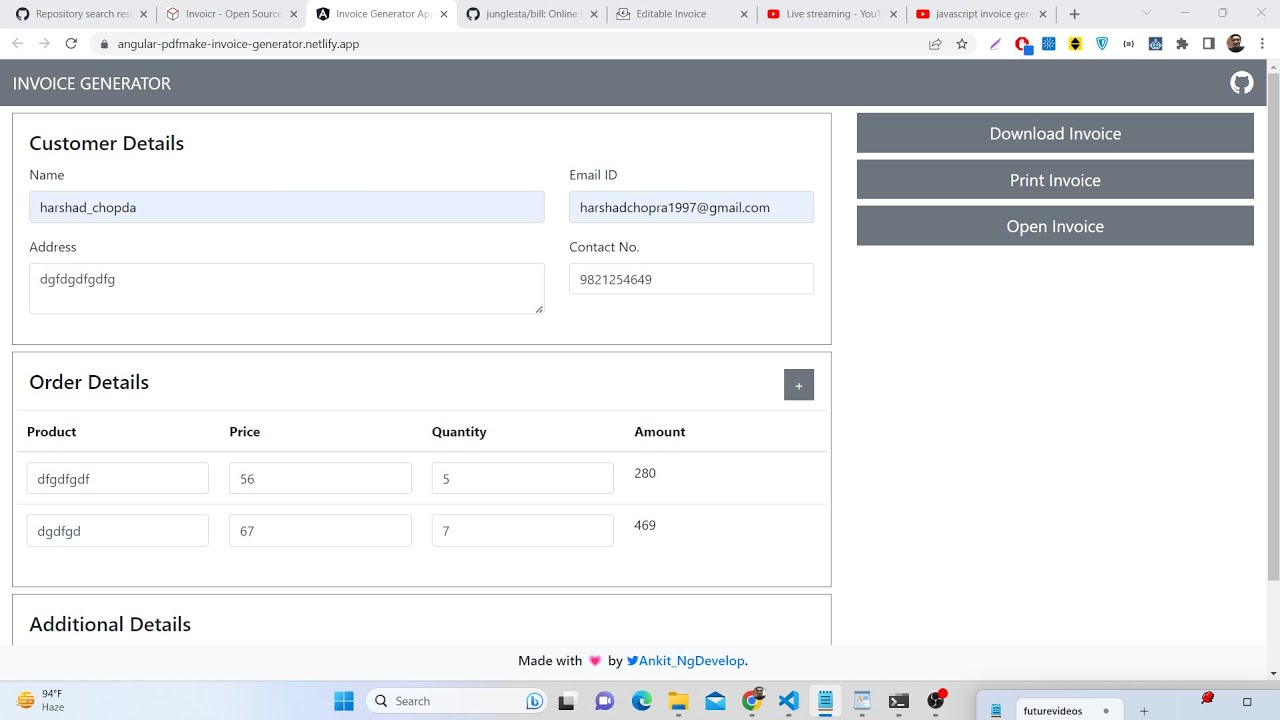
Task: Reload the page with refresh icon
Action: (x=71, y=44)
